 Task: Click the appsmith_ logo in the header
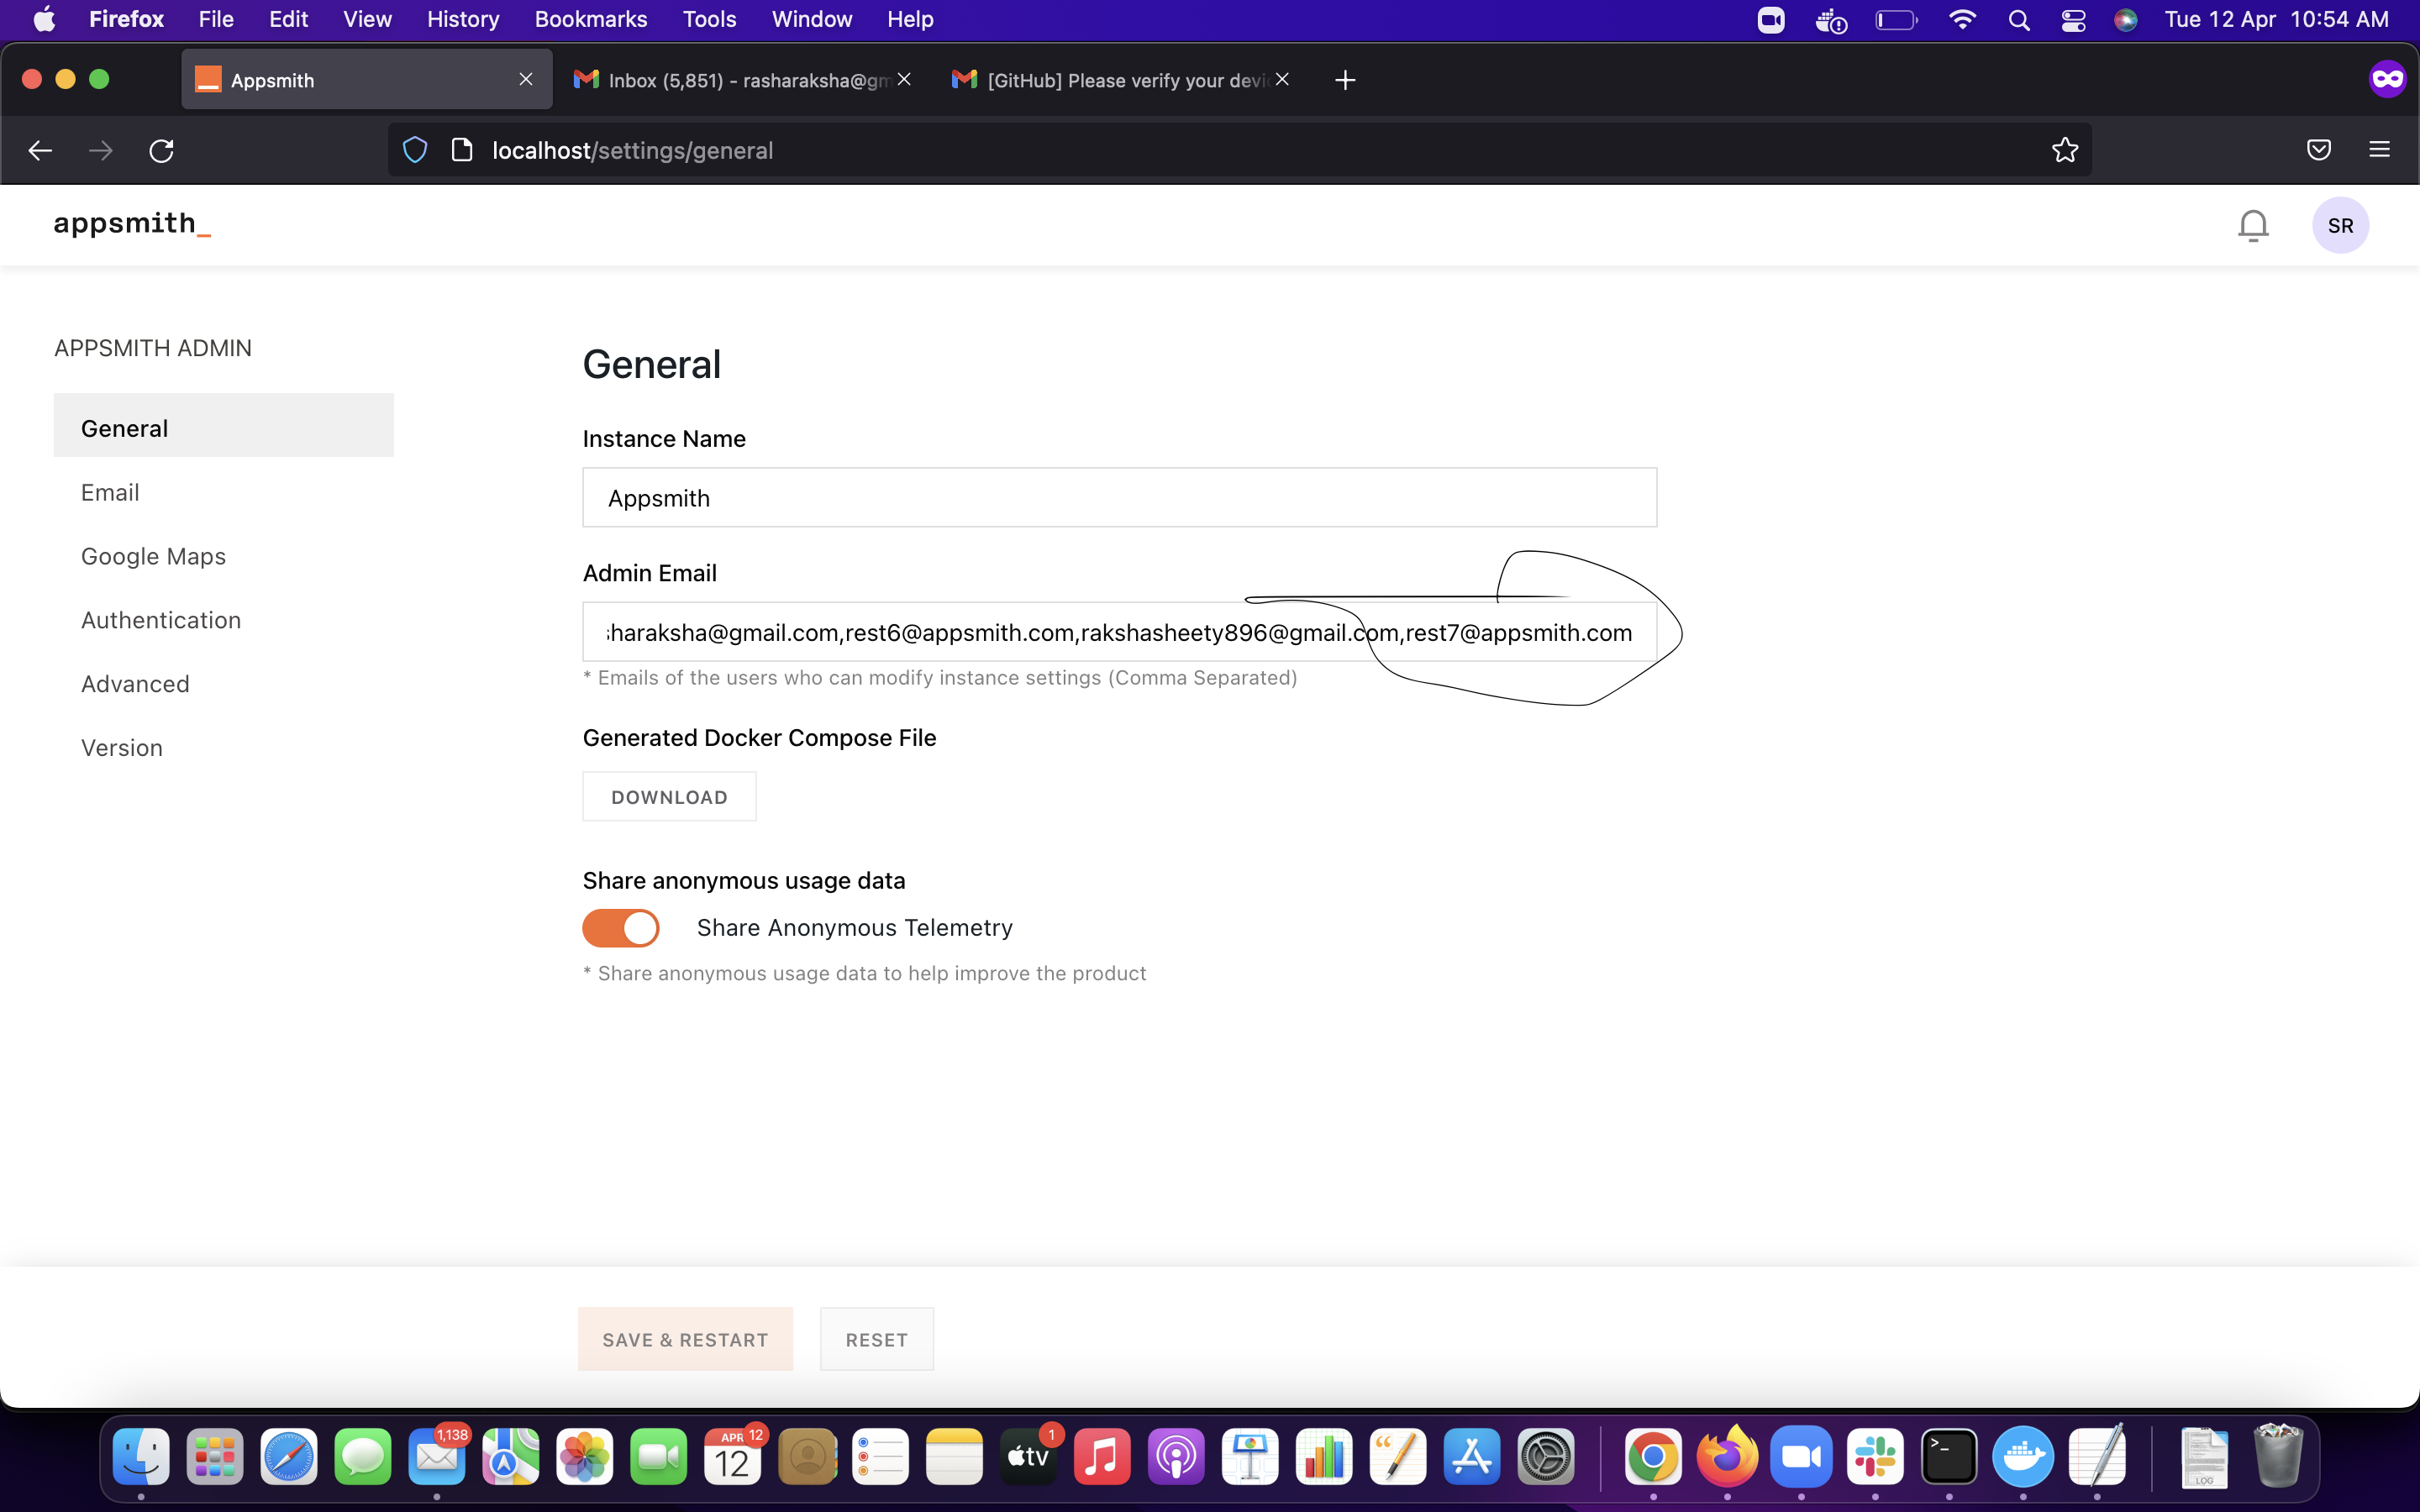(131, 224)
